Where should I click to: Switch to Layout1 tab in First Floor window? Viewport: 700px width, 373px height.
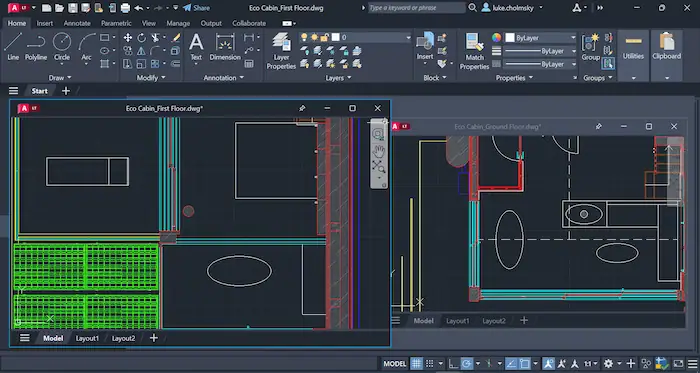point(87,338)
